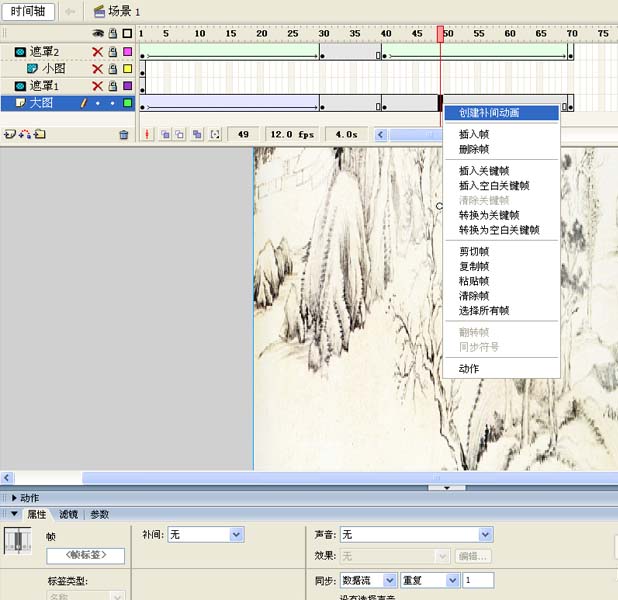Choose 清除帧 from the context menu
The width and height of the screenshot is (618, 600).
coord(501,296)
